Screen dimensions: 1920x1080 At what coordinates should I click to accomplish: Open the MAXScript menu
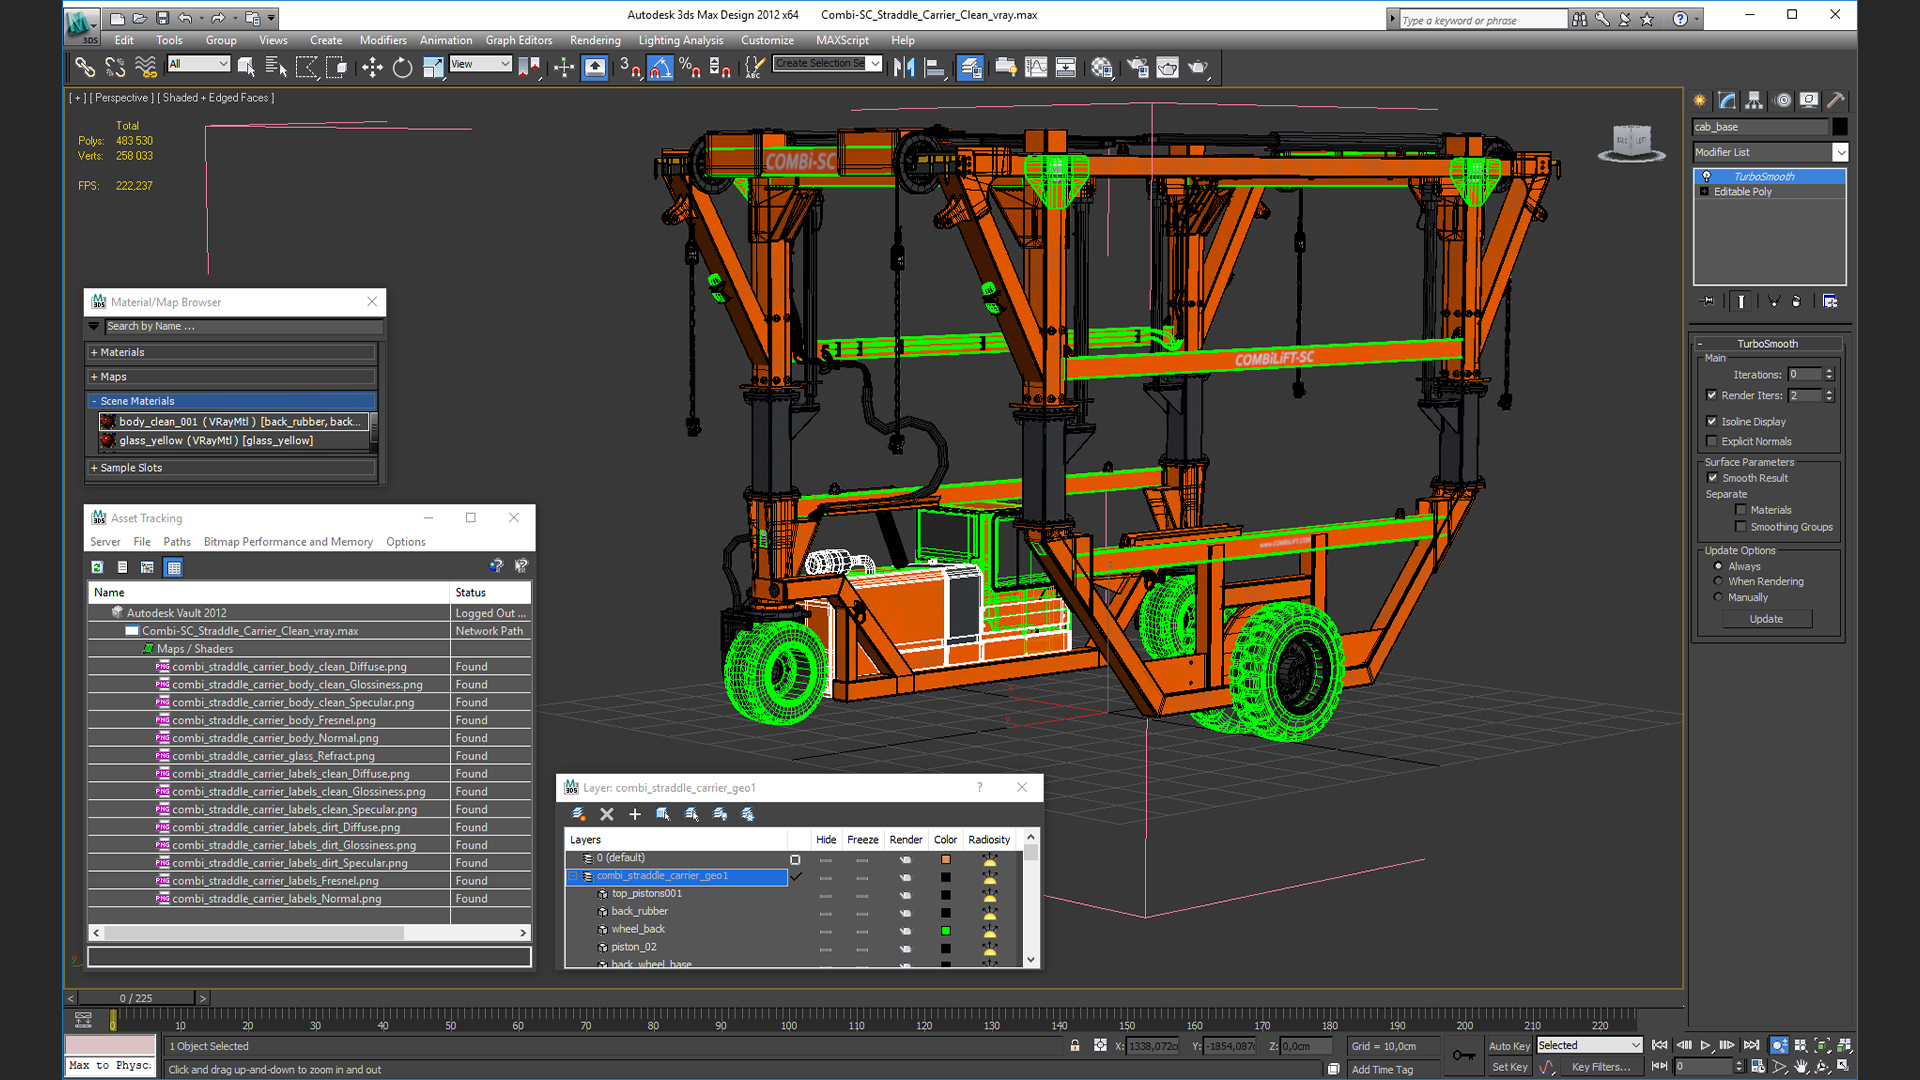(x=842, y=40)
